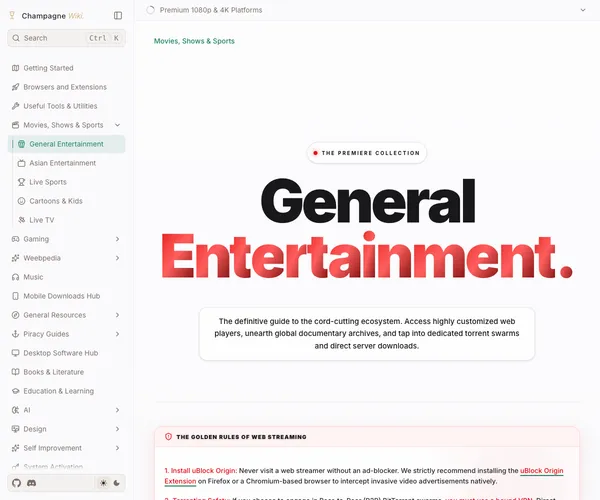
Task: Click the Live TV satellite icon
Action: coord(21,220)
